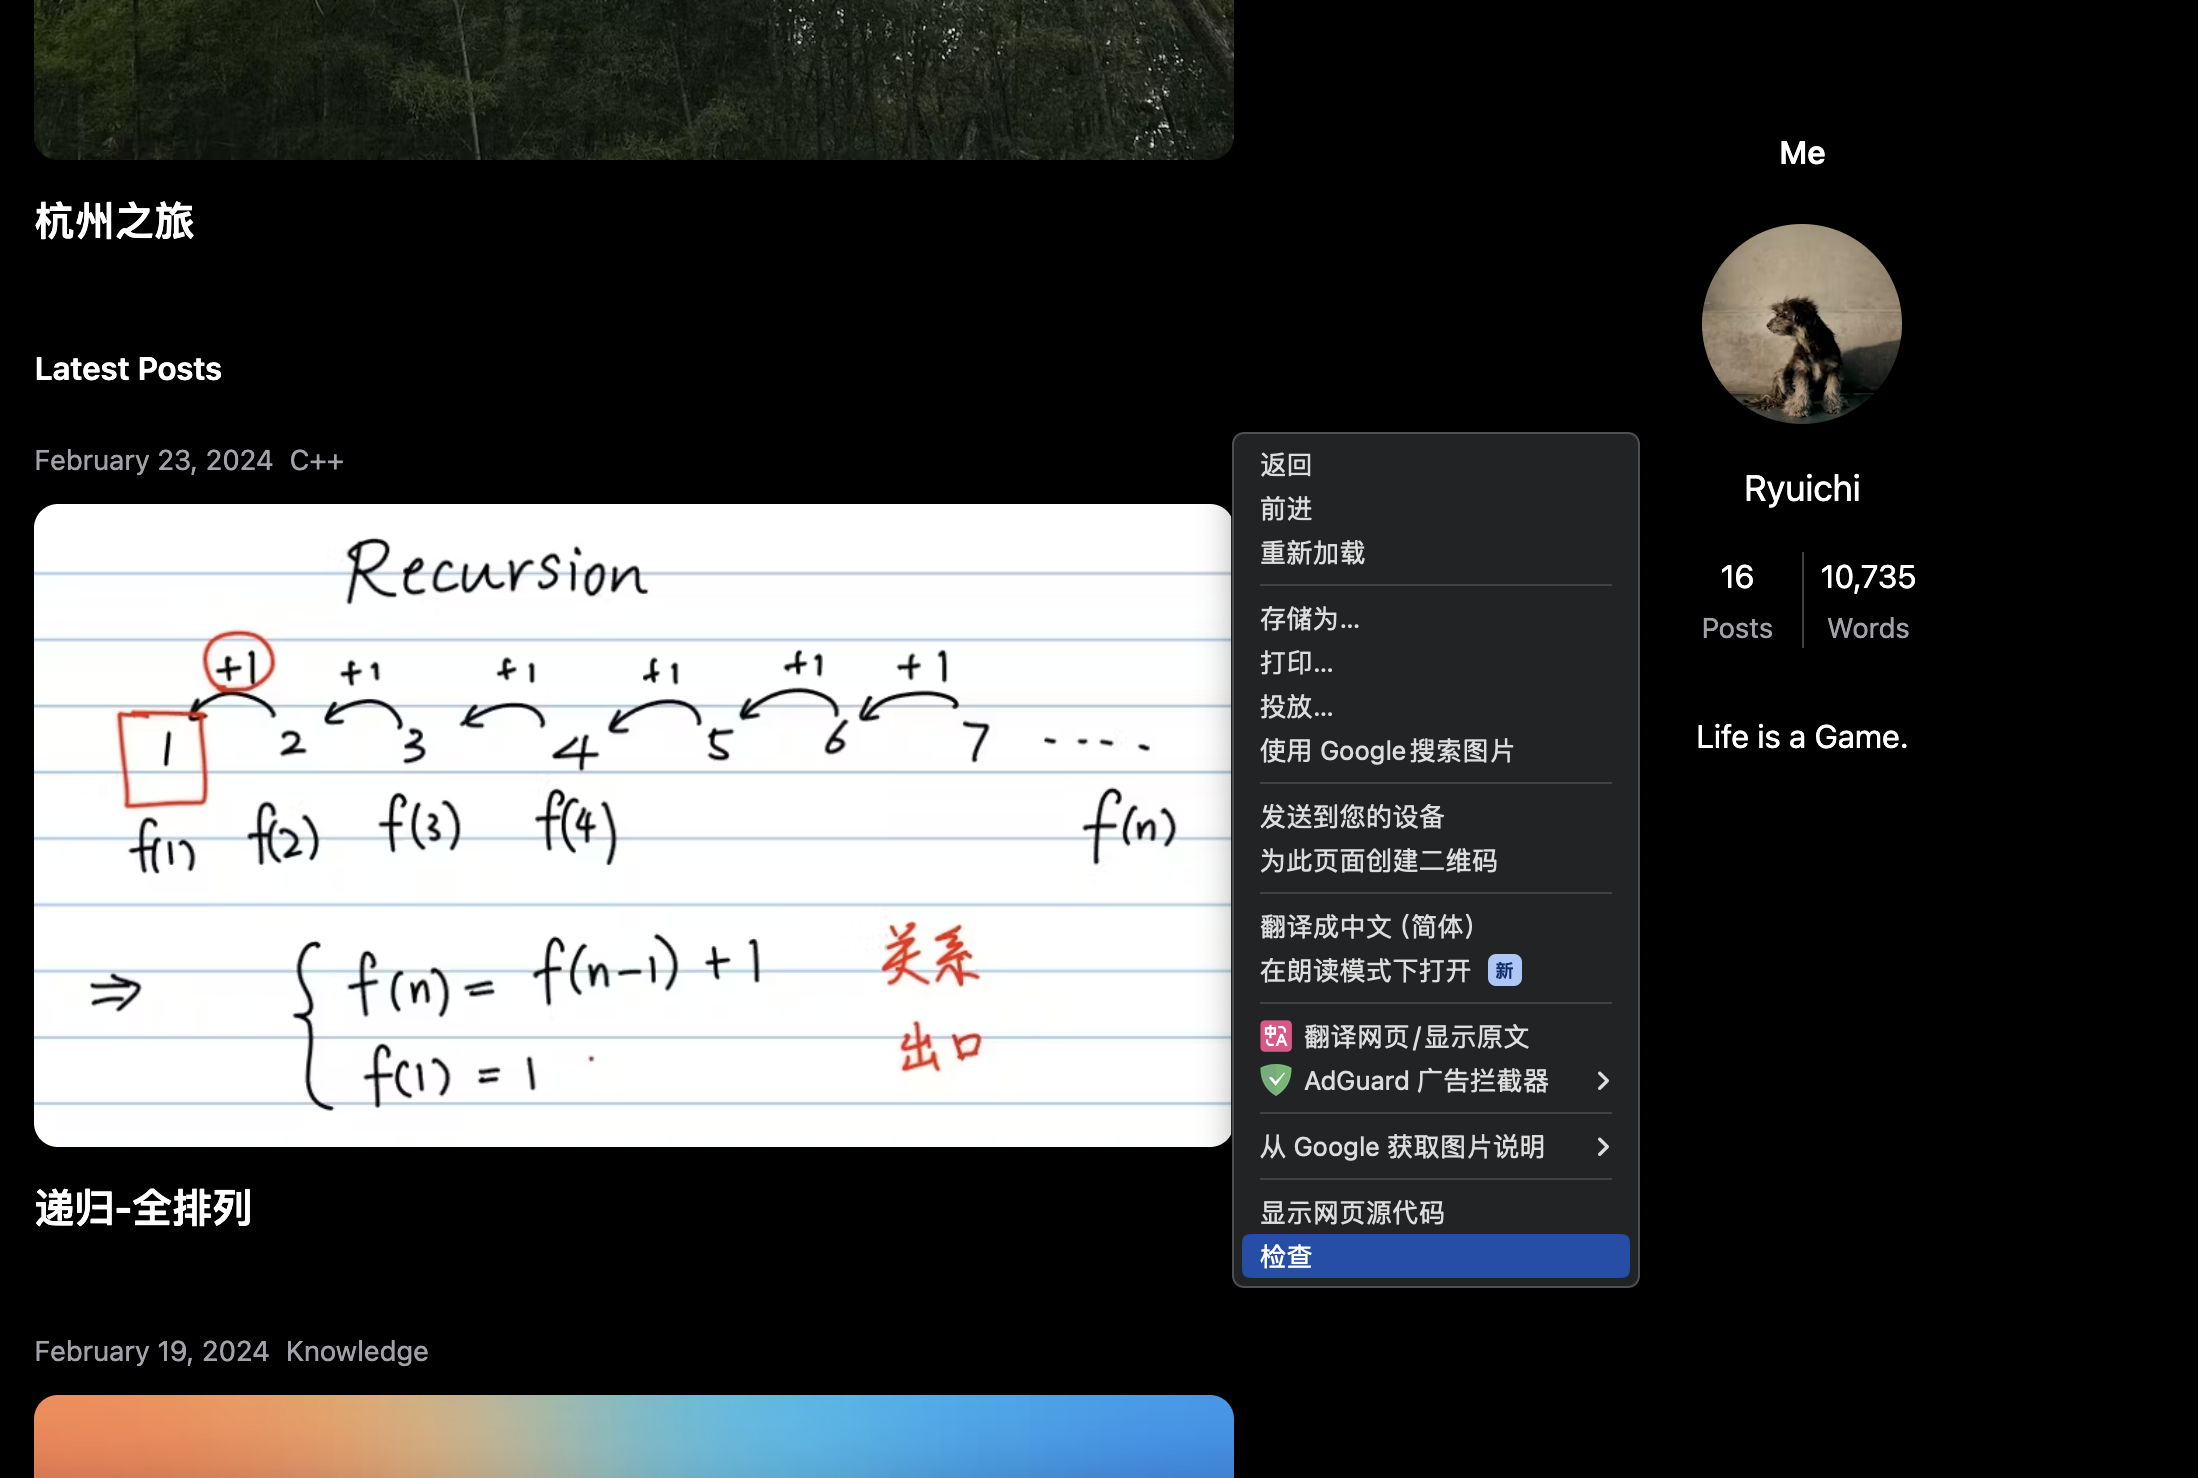Choose 显示网页源代码 in context menu

[1351, 1212]
